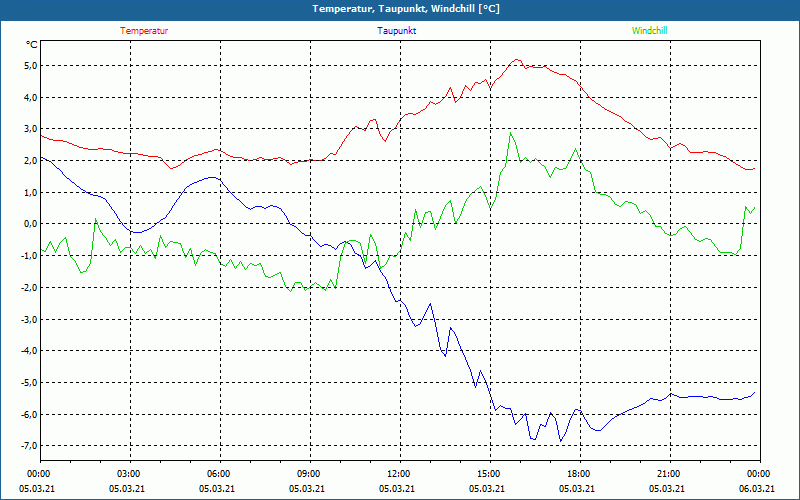The image size is (800, 500).
Task: Click the -4,0 y-axis value
Action: [x=29, y=351]
